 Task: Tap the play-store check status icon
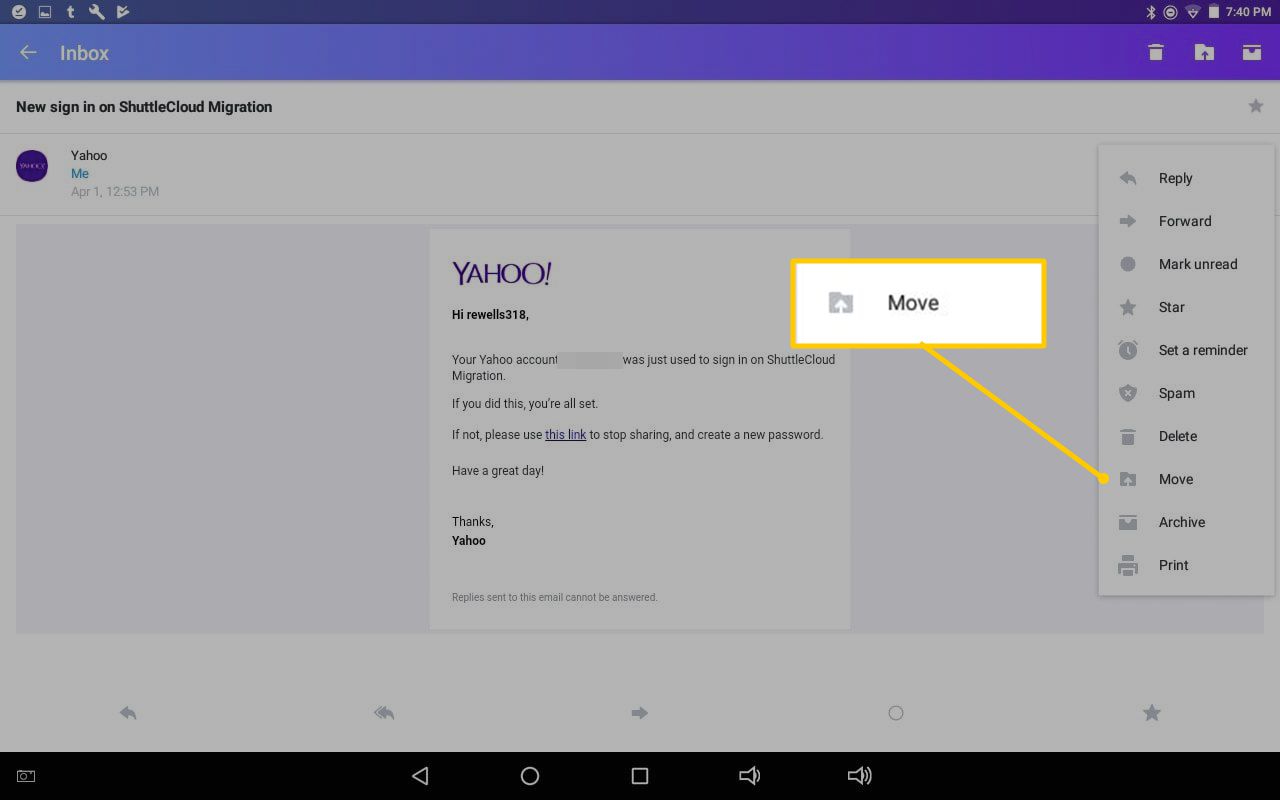point(123,12)
